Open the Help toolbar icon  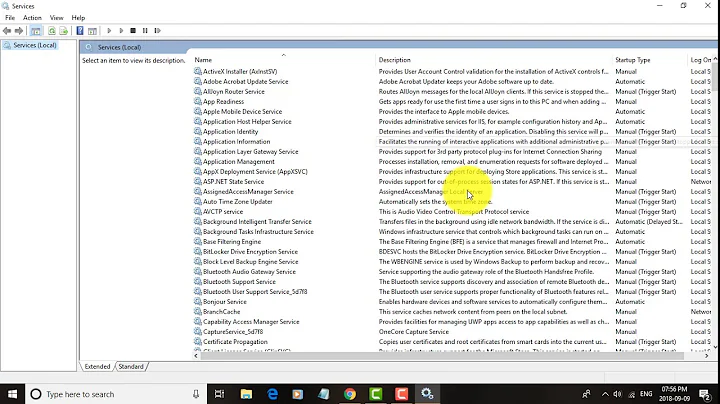(80, 31)
